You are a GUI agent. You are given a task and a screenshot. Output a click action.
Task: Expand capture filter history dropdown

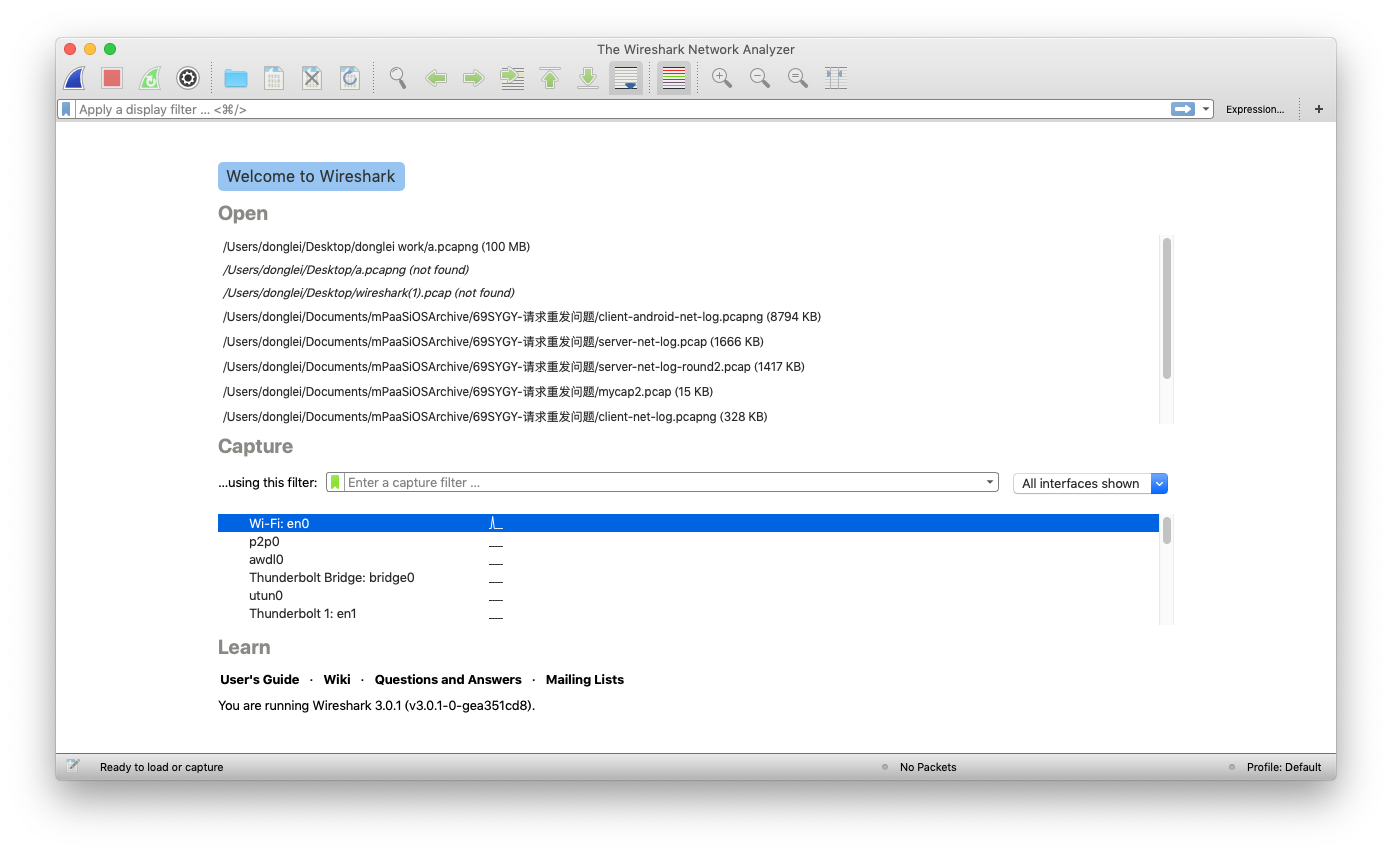click(991, 482)
